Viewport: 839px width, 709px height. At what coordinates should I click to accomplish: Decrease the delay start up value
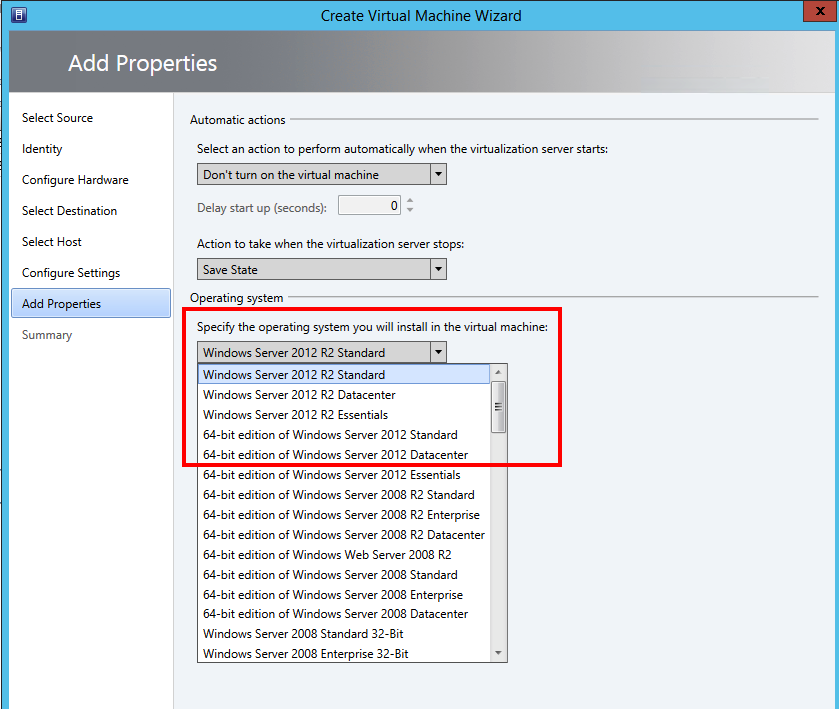tap(410, 210)
